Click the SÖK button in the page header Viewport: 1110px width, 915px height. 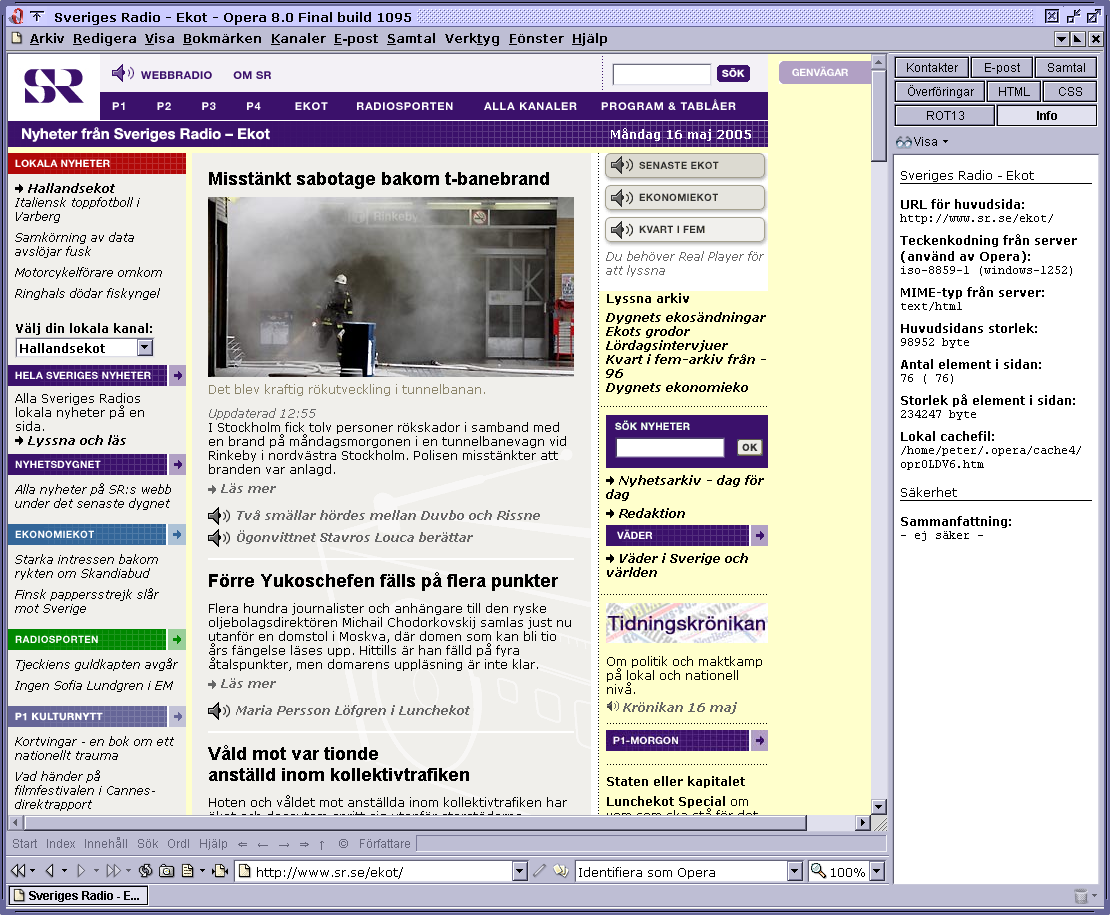click(733, 74)
